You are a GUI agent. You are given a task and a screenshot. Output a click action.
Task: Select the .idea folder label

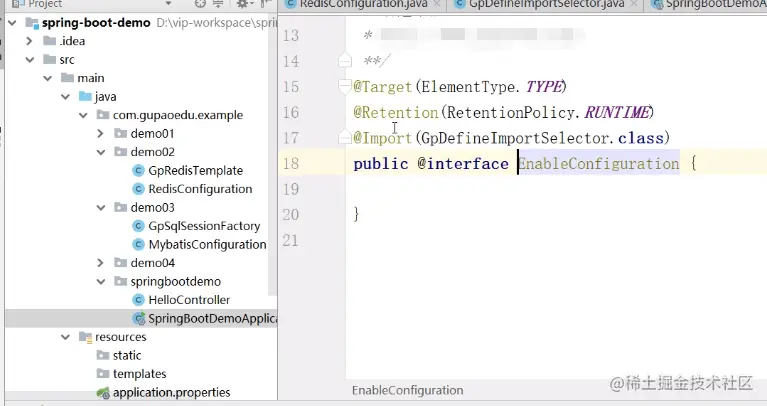coord(72,41)
